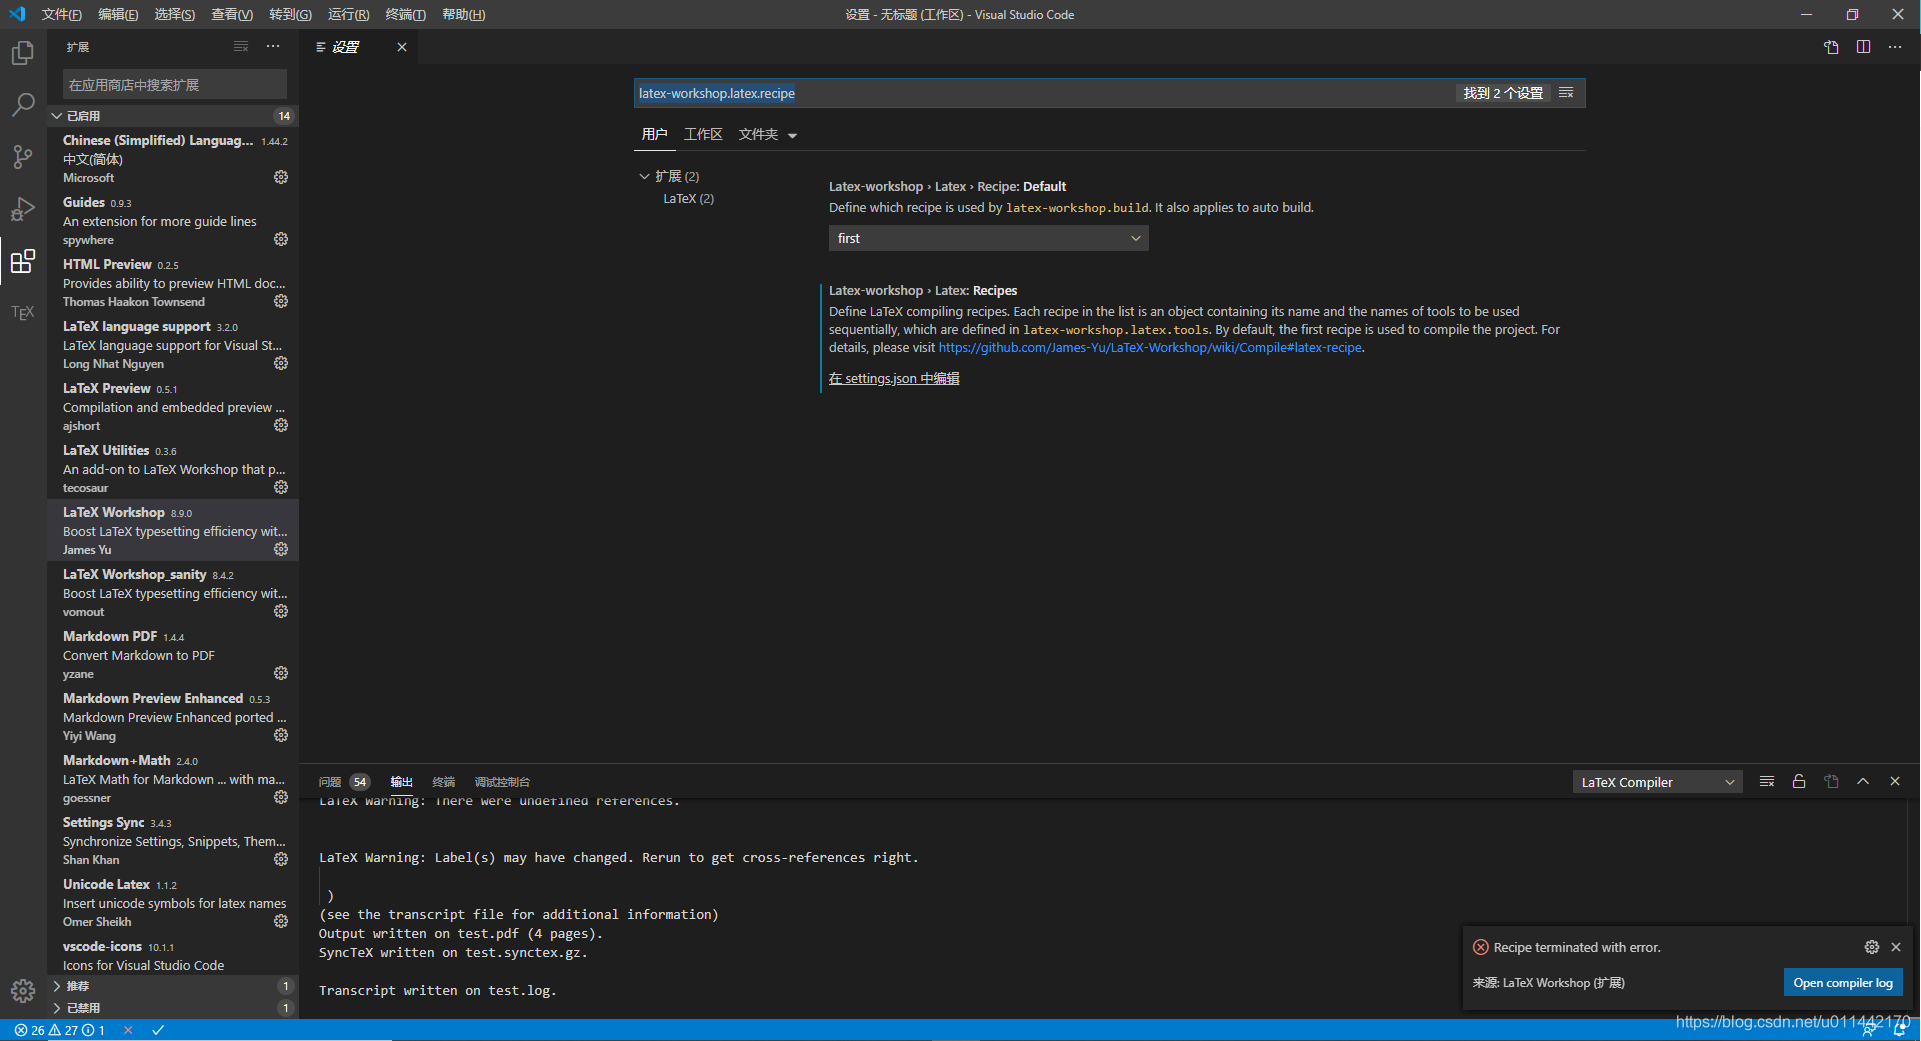Open the Help menu
Image resolution: width=1921 pixels, height=1041 pixels.
(463, 14)
